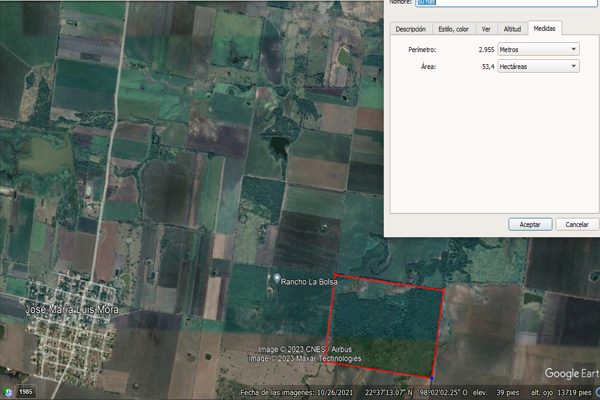
Task: Open the Hectáreas area unit dropdown
Action: pos(538,66)
